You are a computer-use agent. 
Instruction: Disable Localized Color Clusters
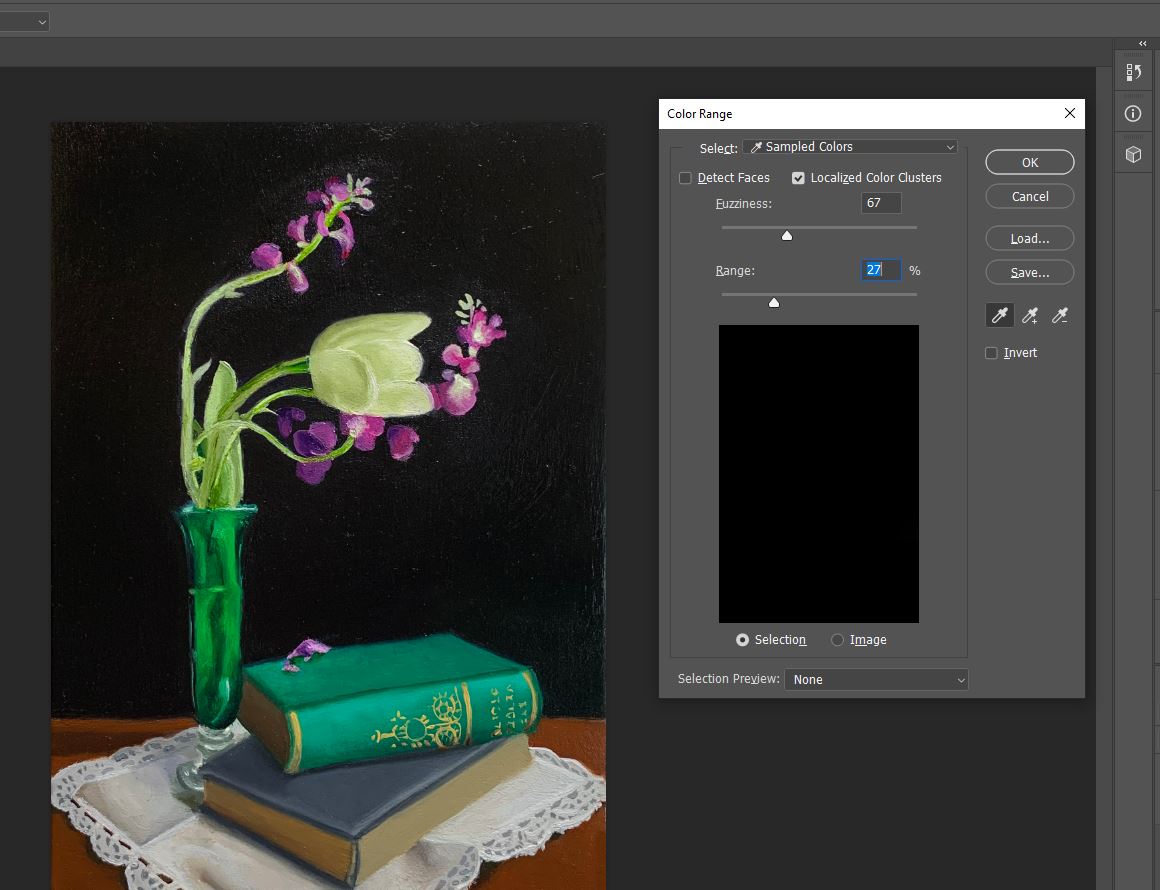pyautogui.click(x=798, y=177)
